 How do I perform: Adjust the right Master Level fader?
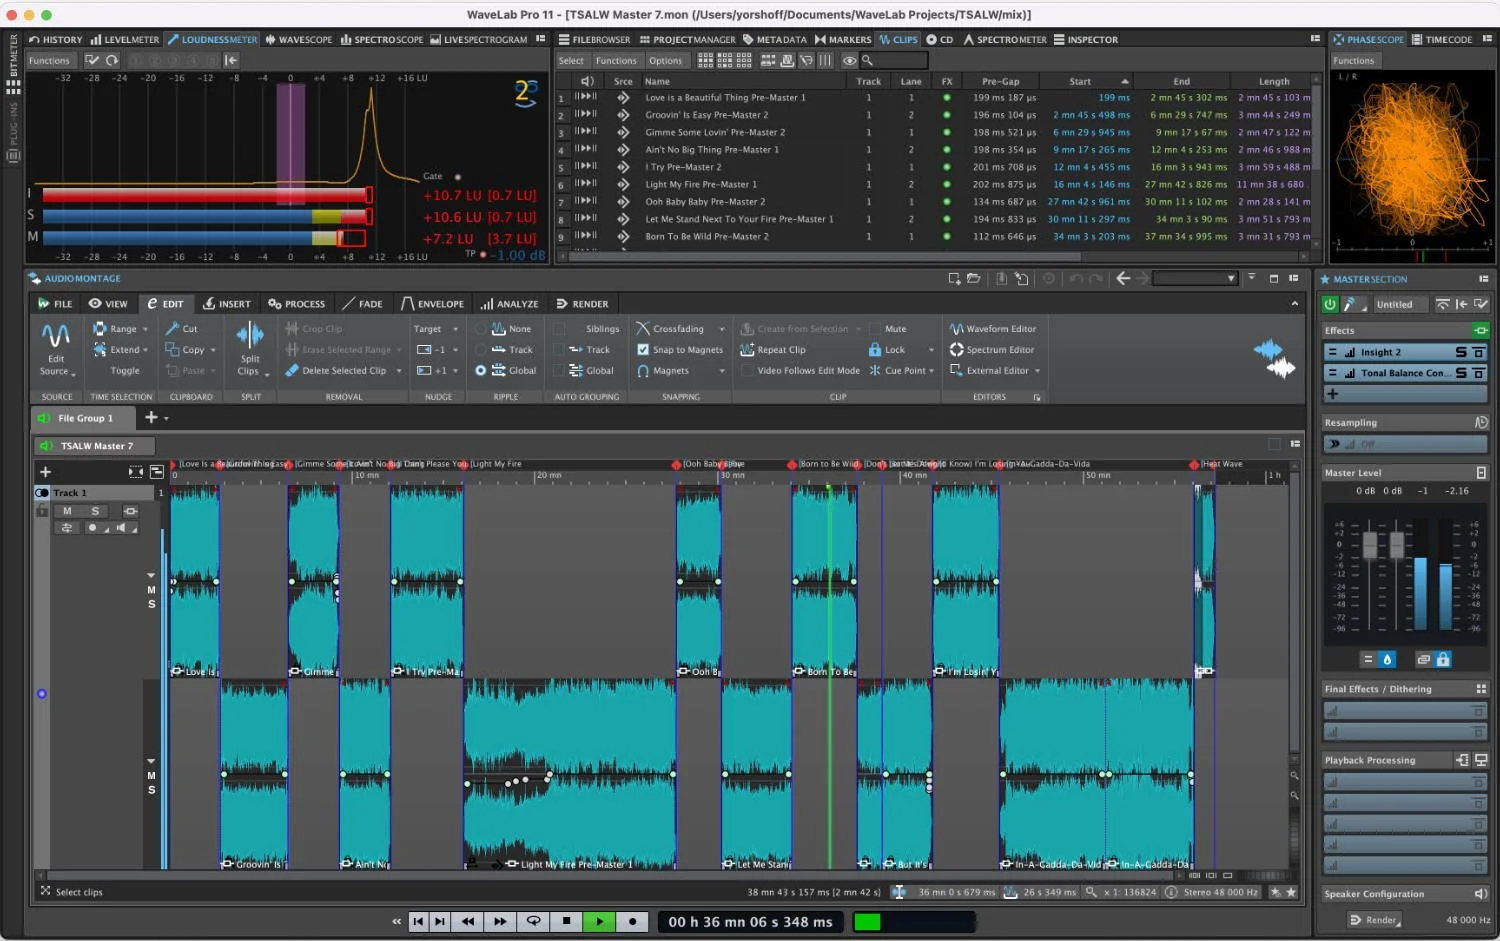coord(1396,545)
